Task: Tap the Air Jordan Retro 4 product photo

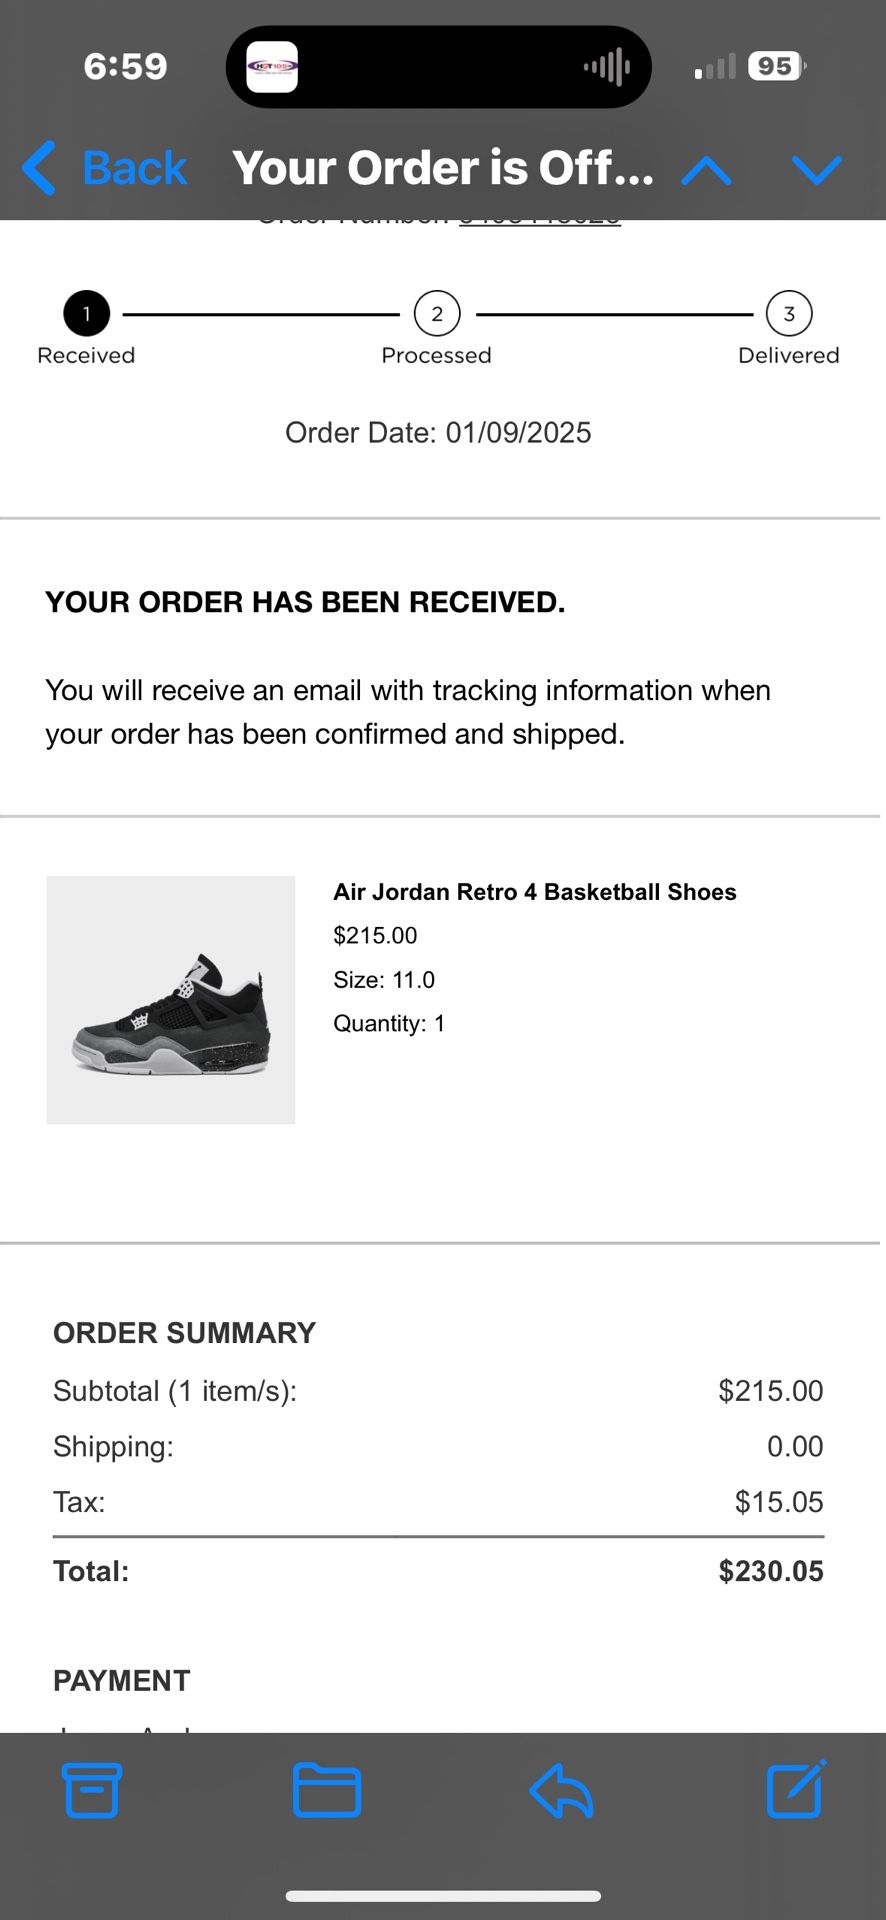Action: pyautogui.click(x=170, y=999)
